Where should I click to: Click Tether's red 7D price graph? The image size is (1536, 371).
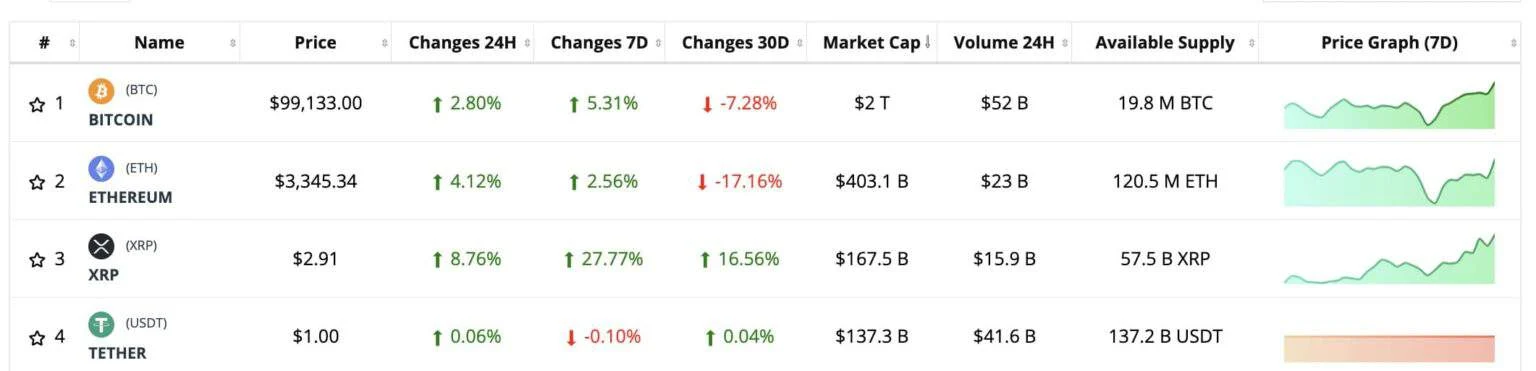(1389, 348)
